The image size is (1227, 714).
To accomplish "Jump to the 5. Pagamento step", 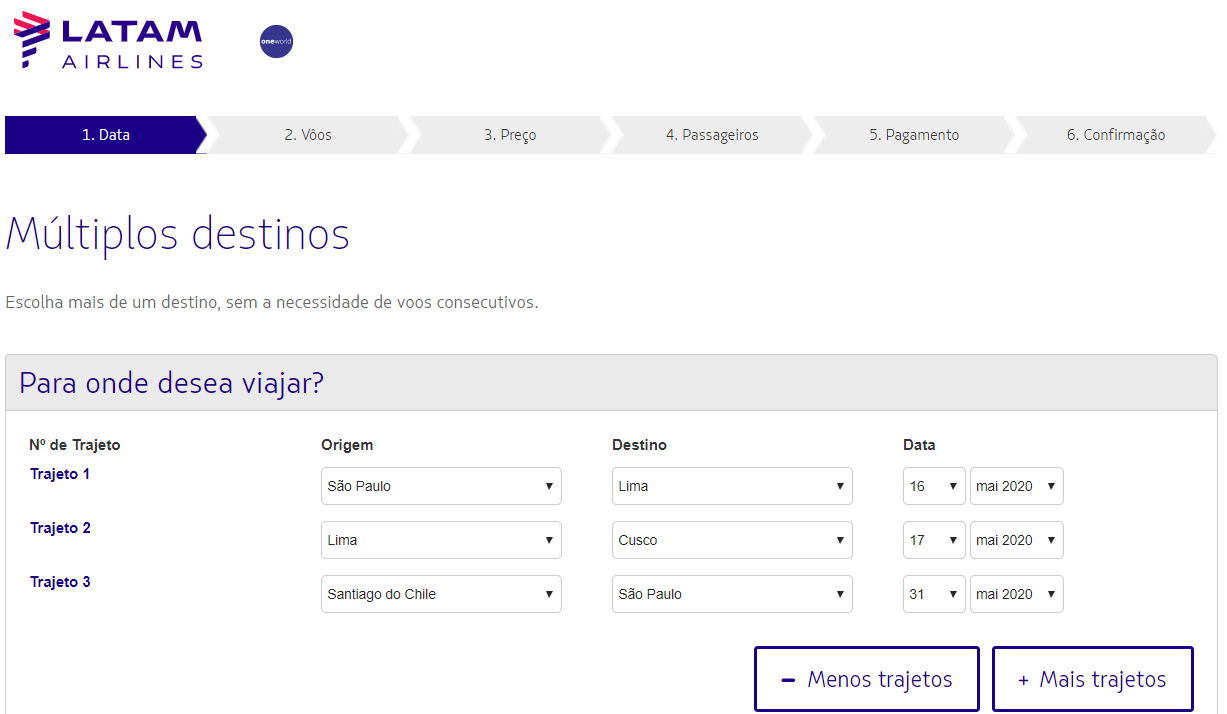I will (x=913, y=135).
